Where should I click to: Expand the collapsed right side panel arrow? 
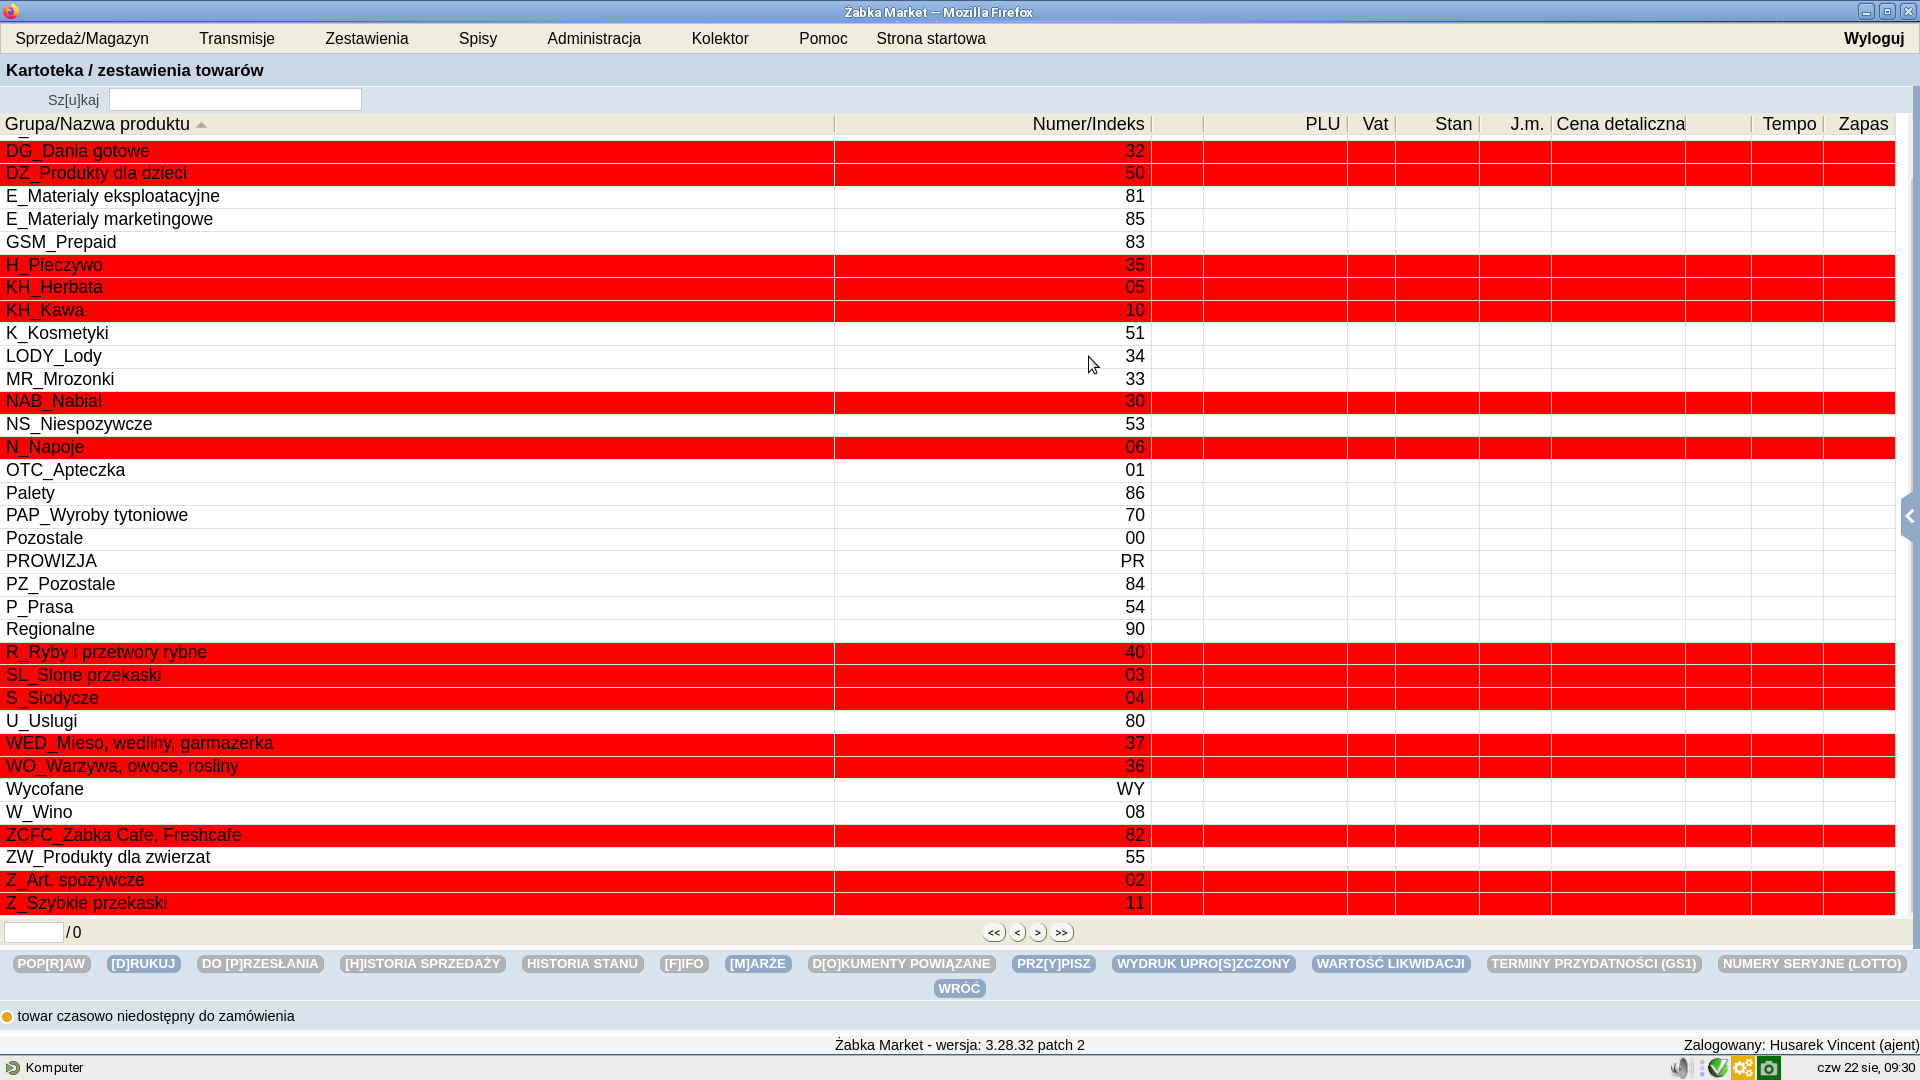[x=1910, y=517]
